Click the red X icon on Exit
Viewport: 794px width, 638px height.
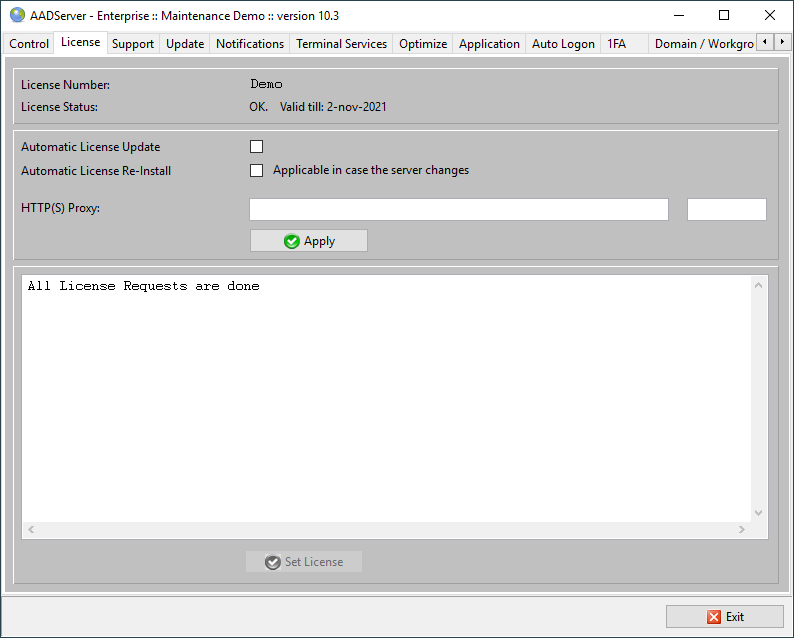[x=713, y=617]
